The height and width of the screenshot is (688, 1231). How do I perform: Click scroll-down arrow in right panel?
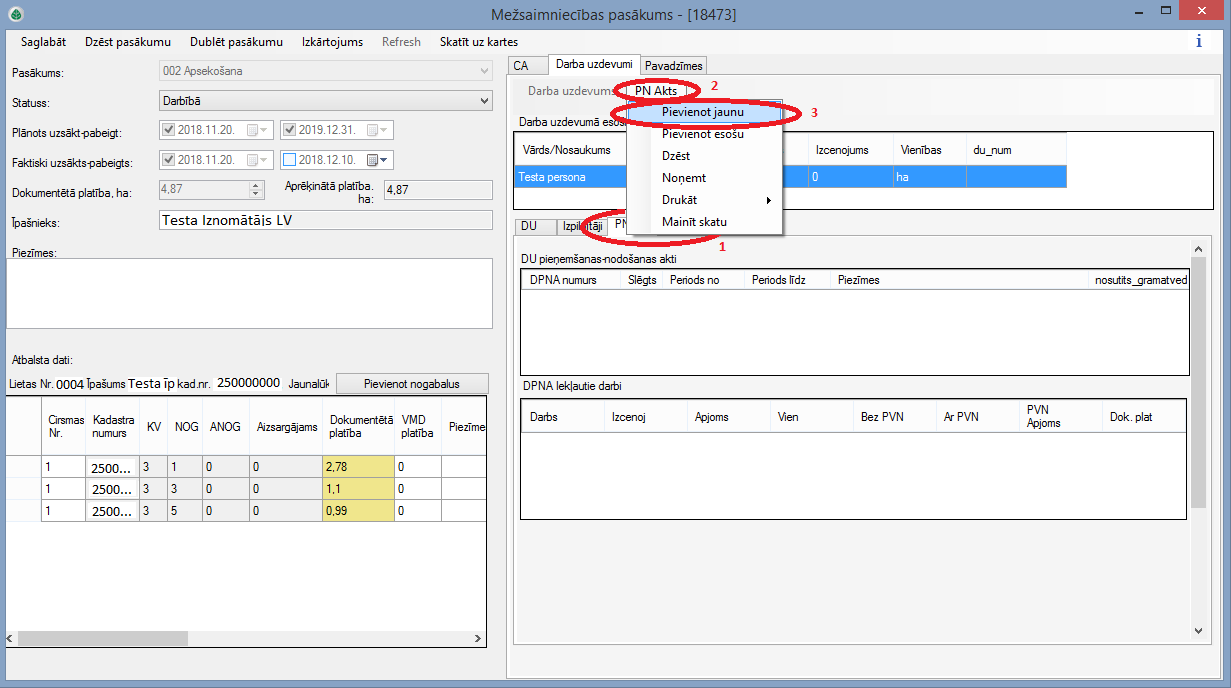pyautogui.click(x=1199, y=630)
